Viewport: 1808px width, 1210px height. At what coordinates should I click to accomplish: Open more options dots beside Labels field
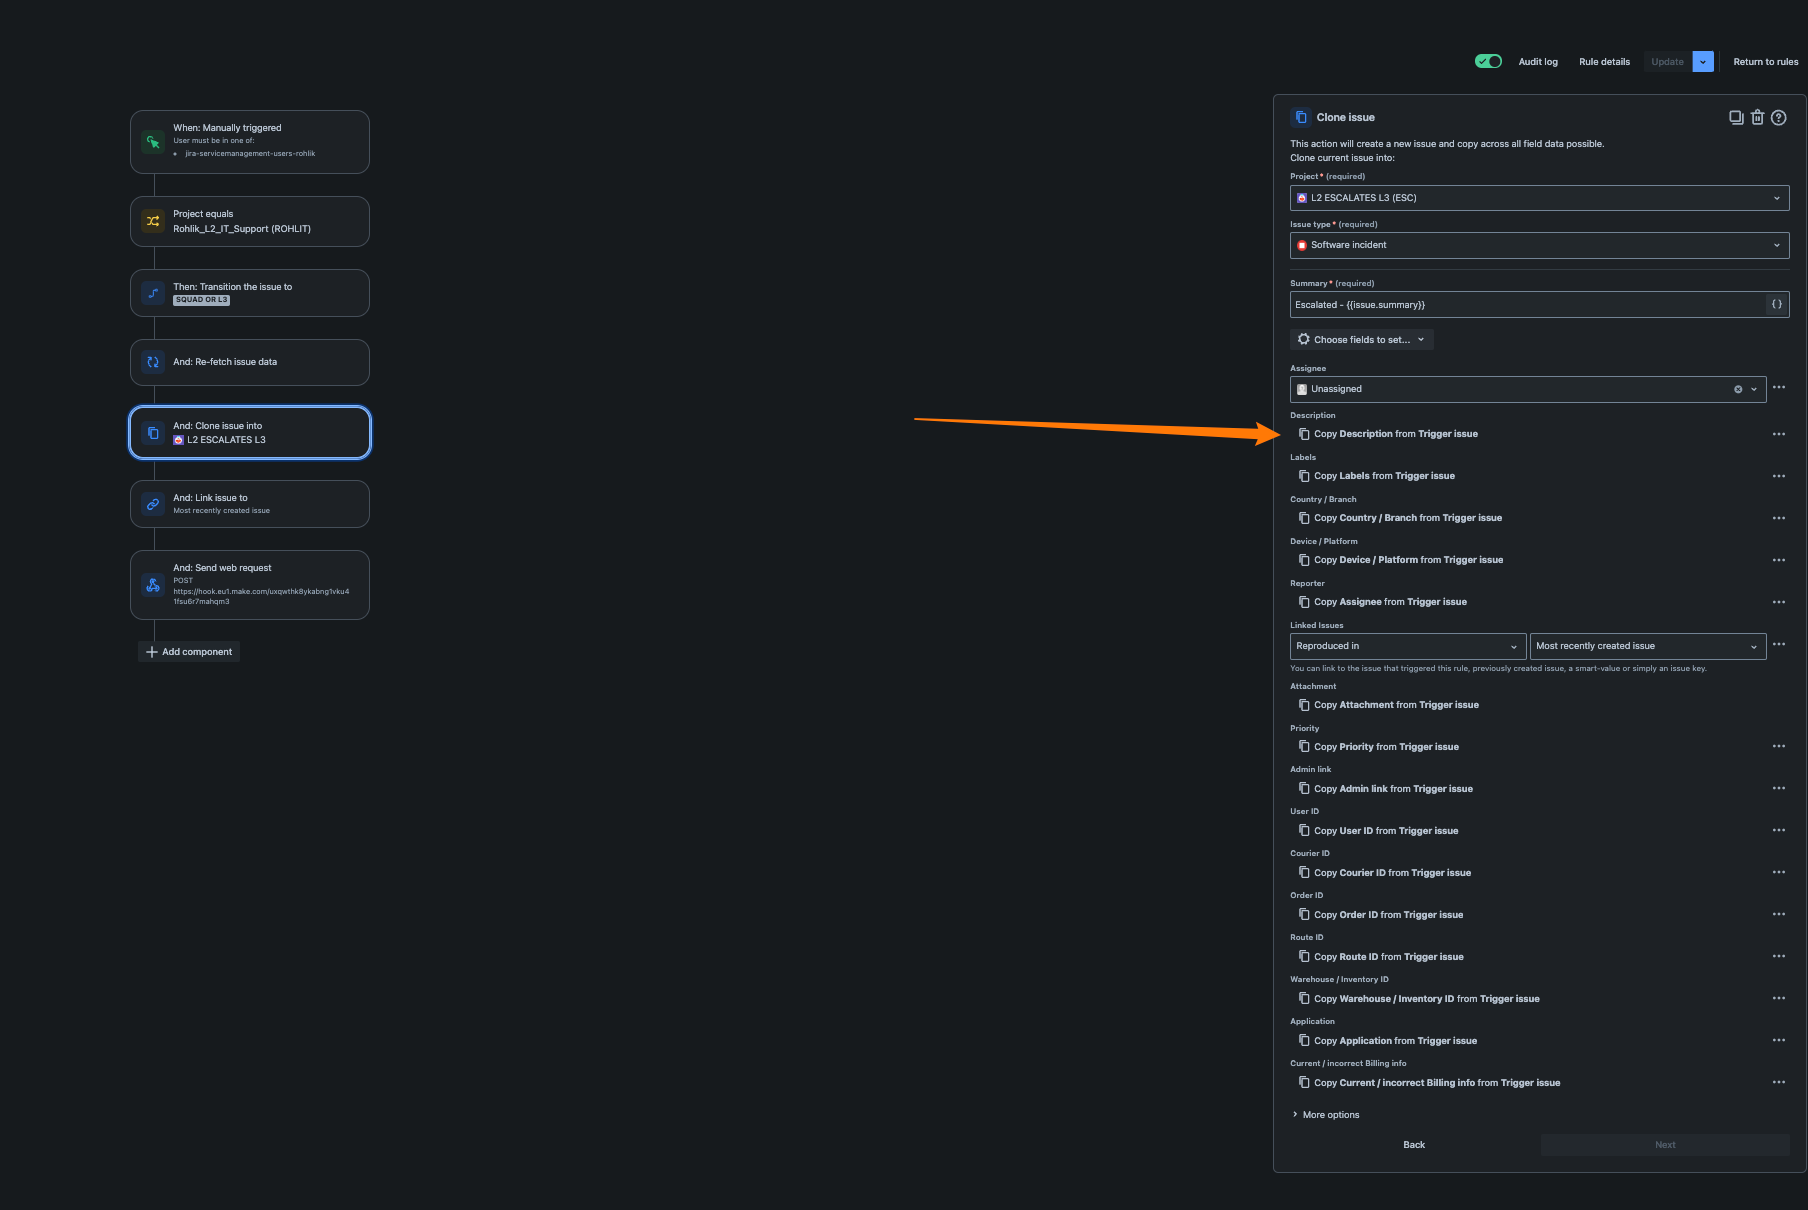[x=1779, y=476]
